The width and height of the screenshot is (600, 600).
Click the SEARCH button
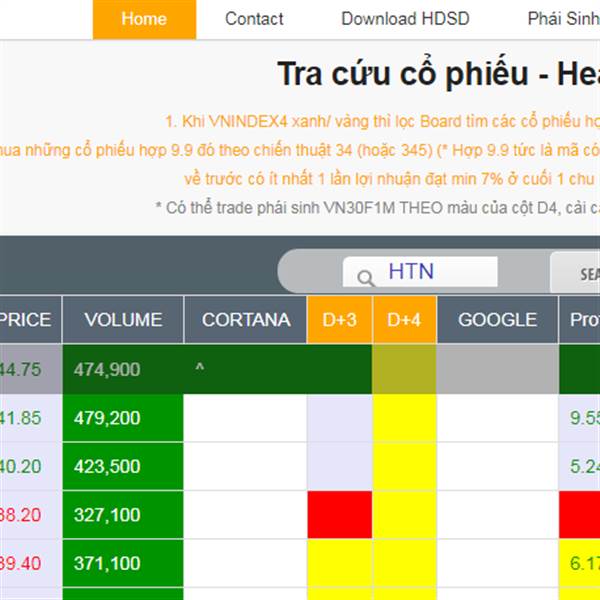pyautogui.click(x=575, y=272)
